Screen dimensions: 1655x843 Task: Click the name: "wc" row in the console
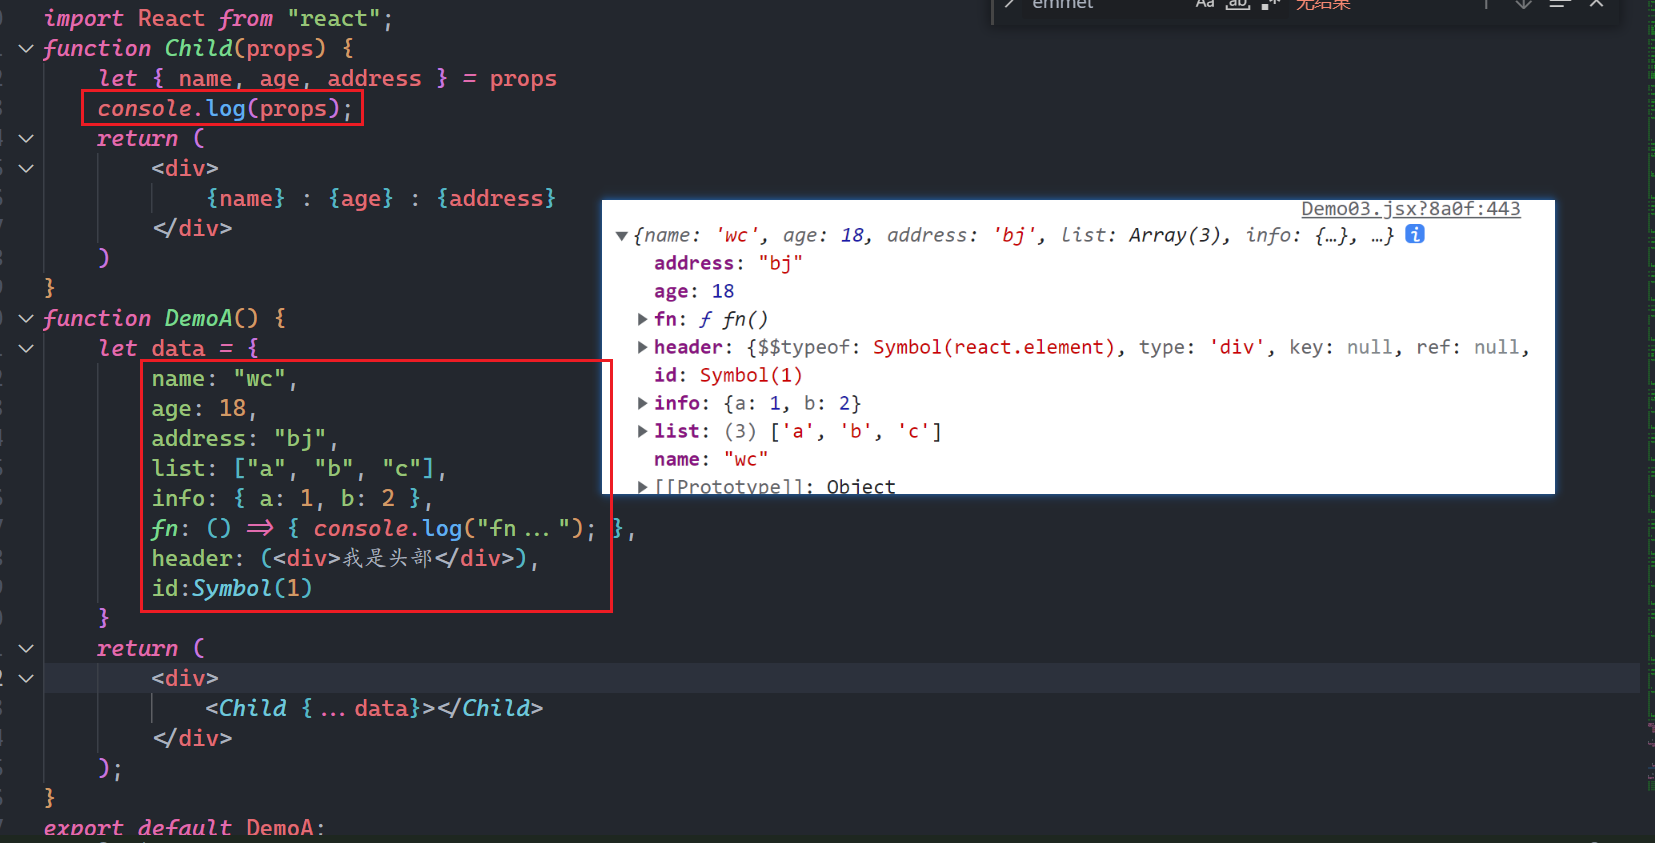tap(711, 459)
